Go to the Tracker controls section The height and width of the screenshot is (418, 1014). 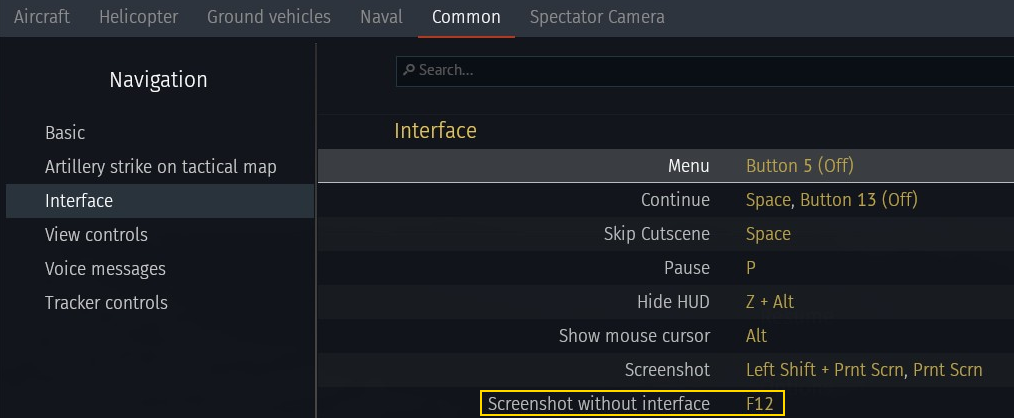tap(106, 303)
